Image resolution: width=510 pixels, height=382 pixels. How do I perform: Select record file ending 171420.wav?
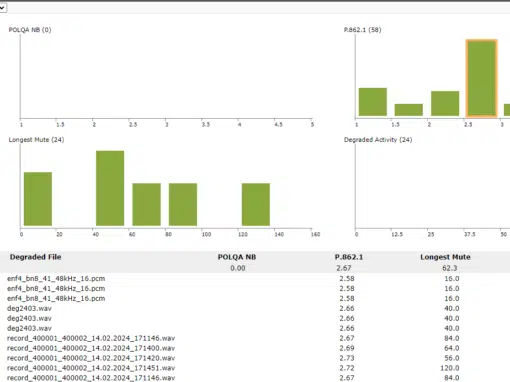click(255, 358)
